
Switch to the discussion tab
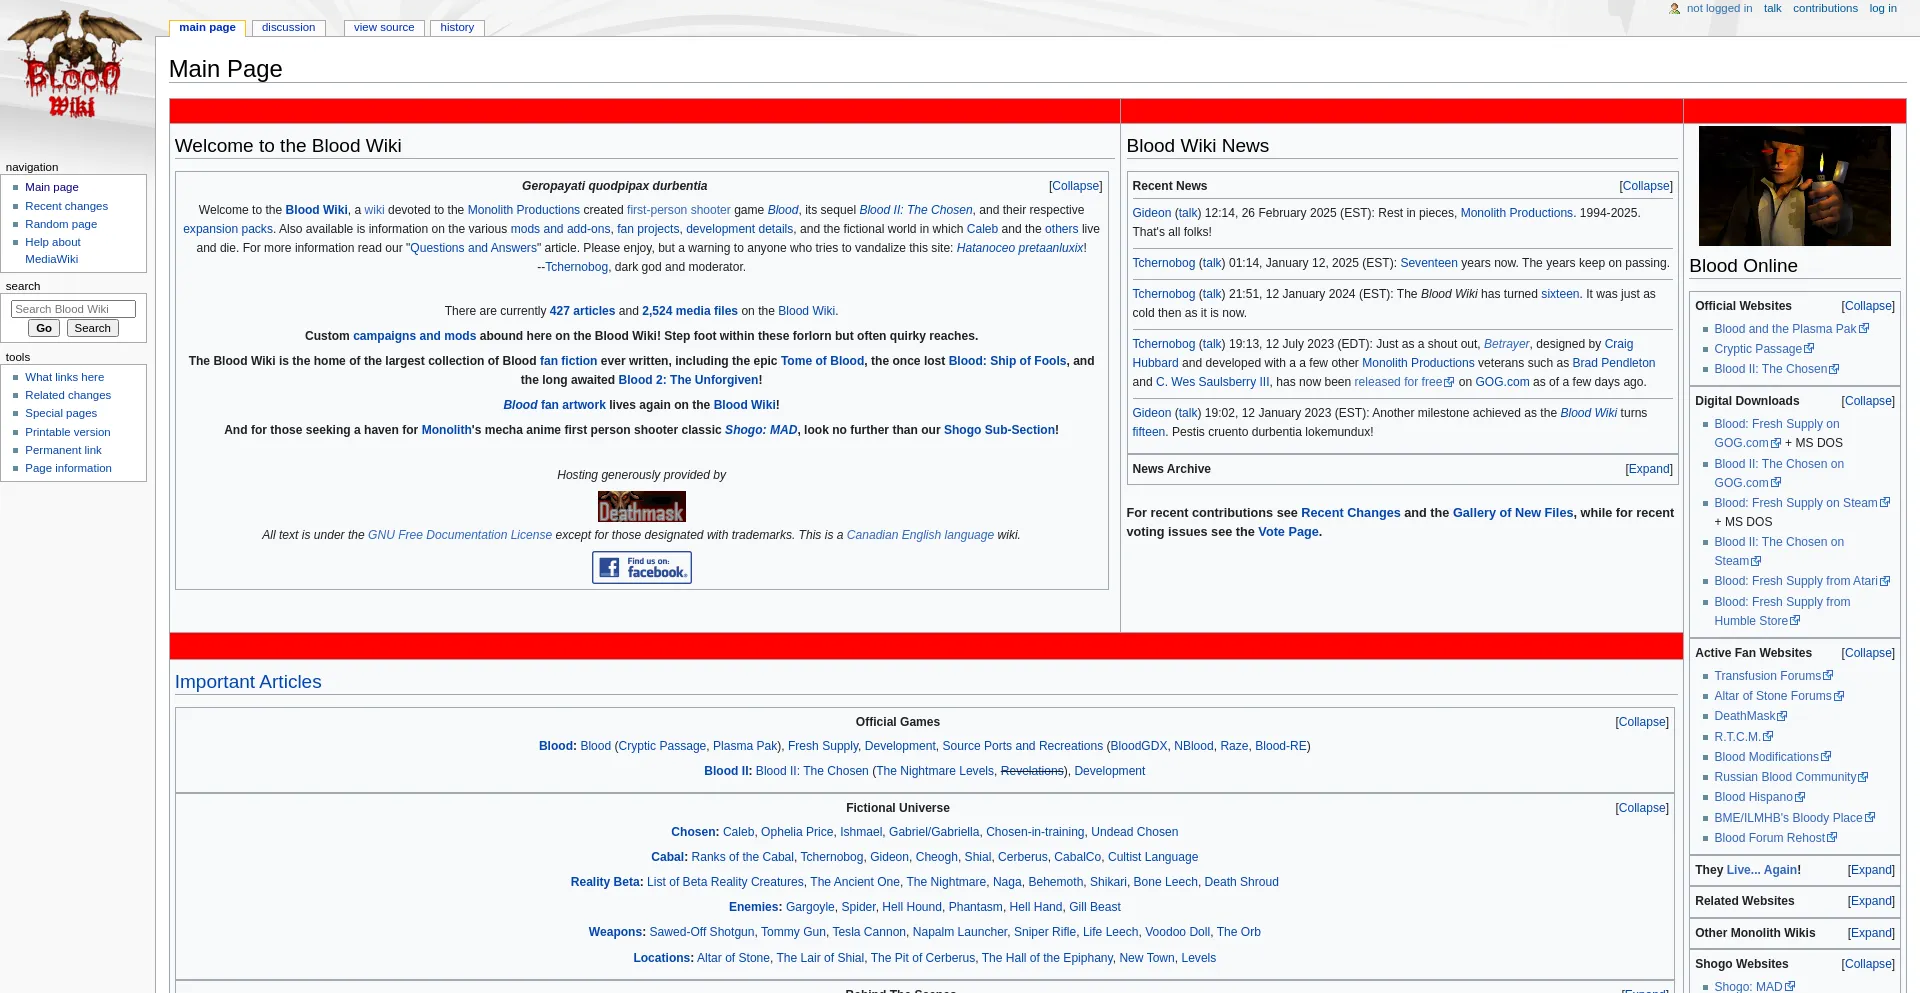click(x=288, y=28)
